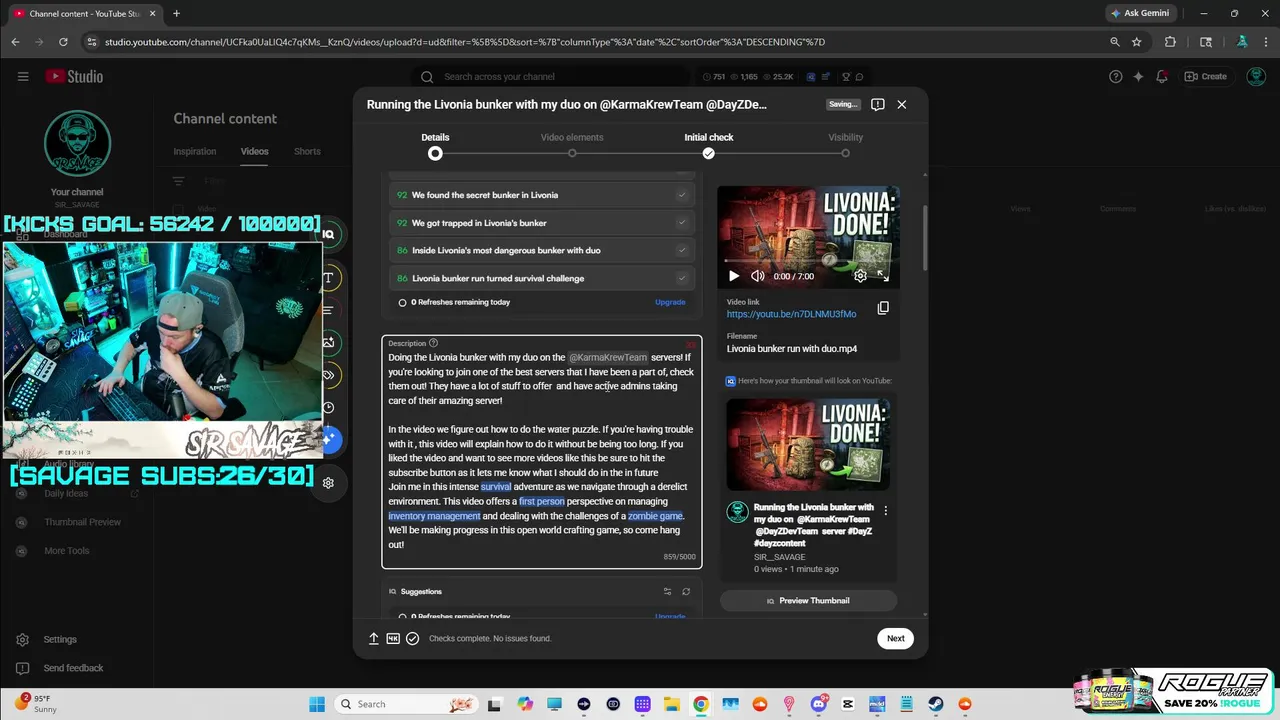Viewport: 1280px width, 720px height.
Task: Open the Ask Studio sparkle icon
Action: pos(1138,76)
